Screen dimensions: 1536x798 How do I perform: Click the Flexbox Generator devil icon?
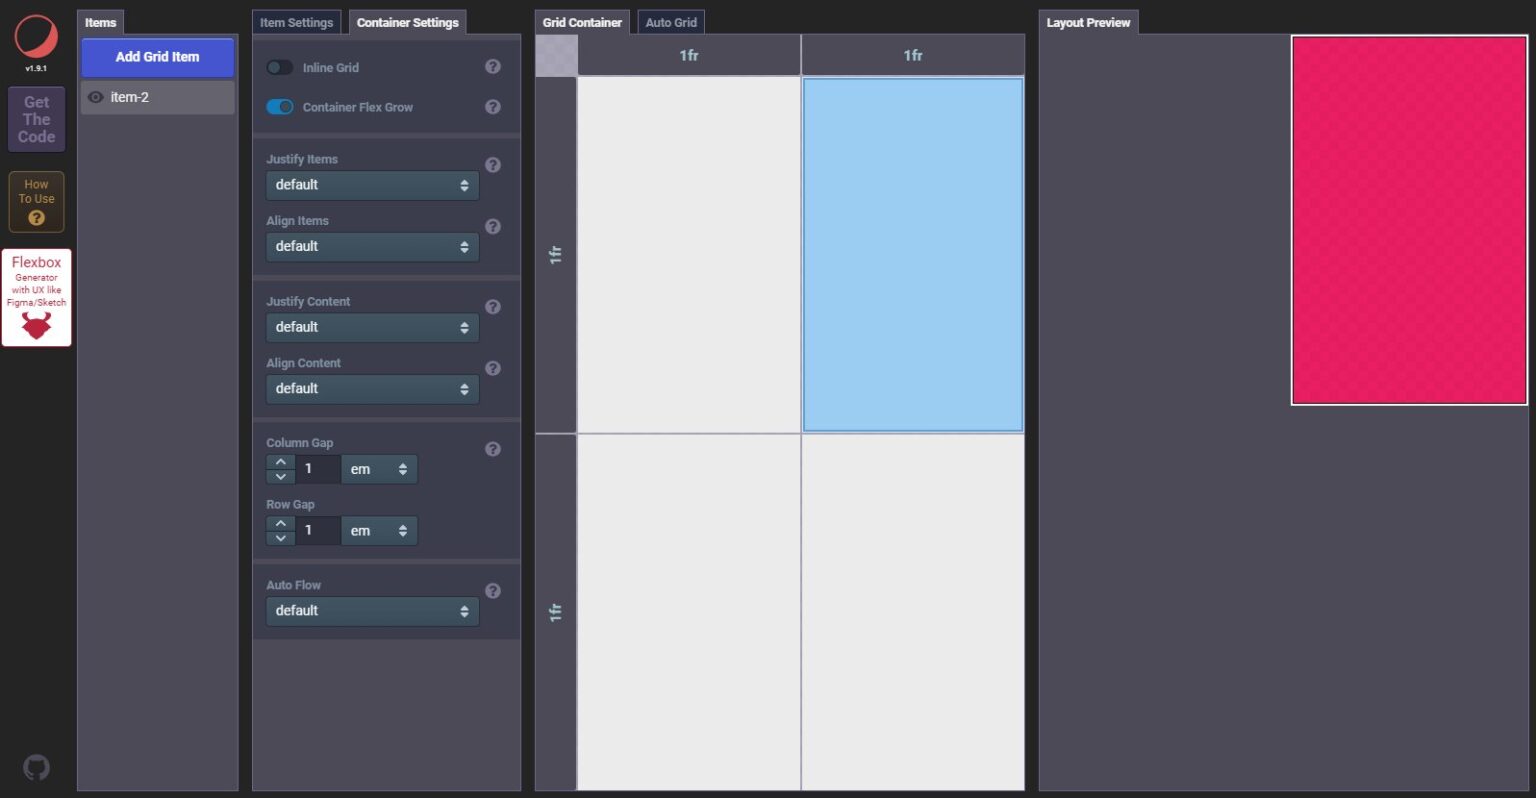(36, 322)
